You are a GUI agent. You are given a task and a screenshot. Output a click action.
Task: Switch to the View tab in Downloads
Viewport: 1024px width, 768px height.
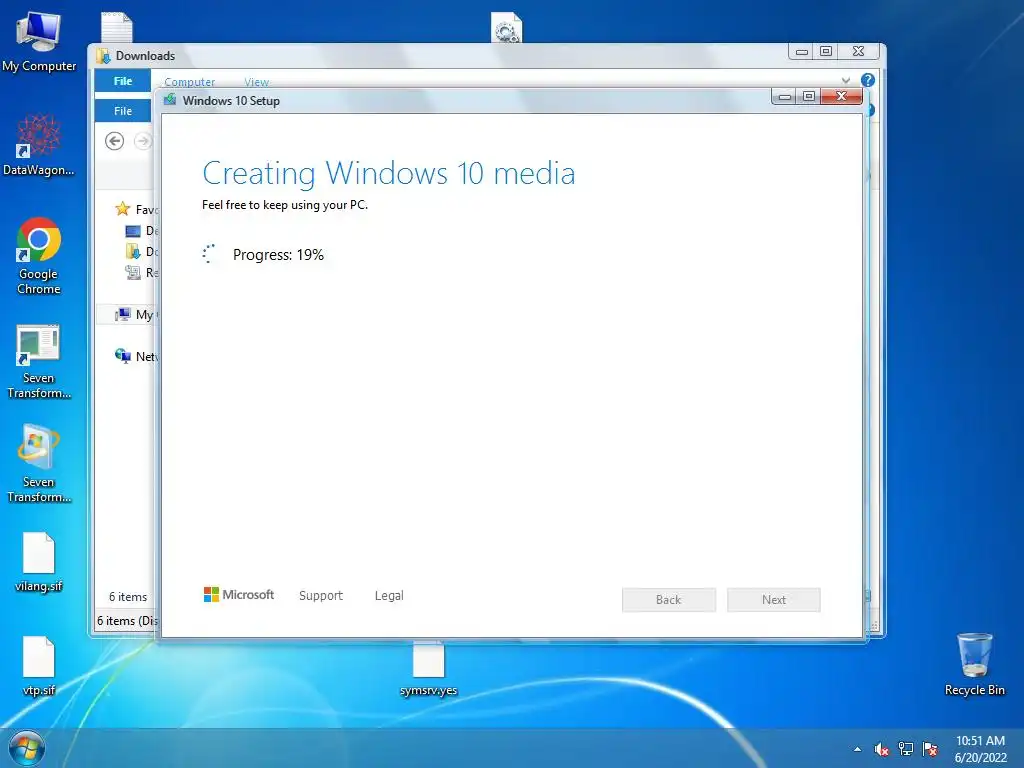pos(257,82)
